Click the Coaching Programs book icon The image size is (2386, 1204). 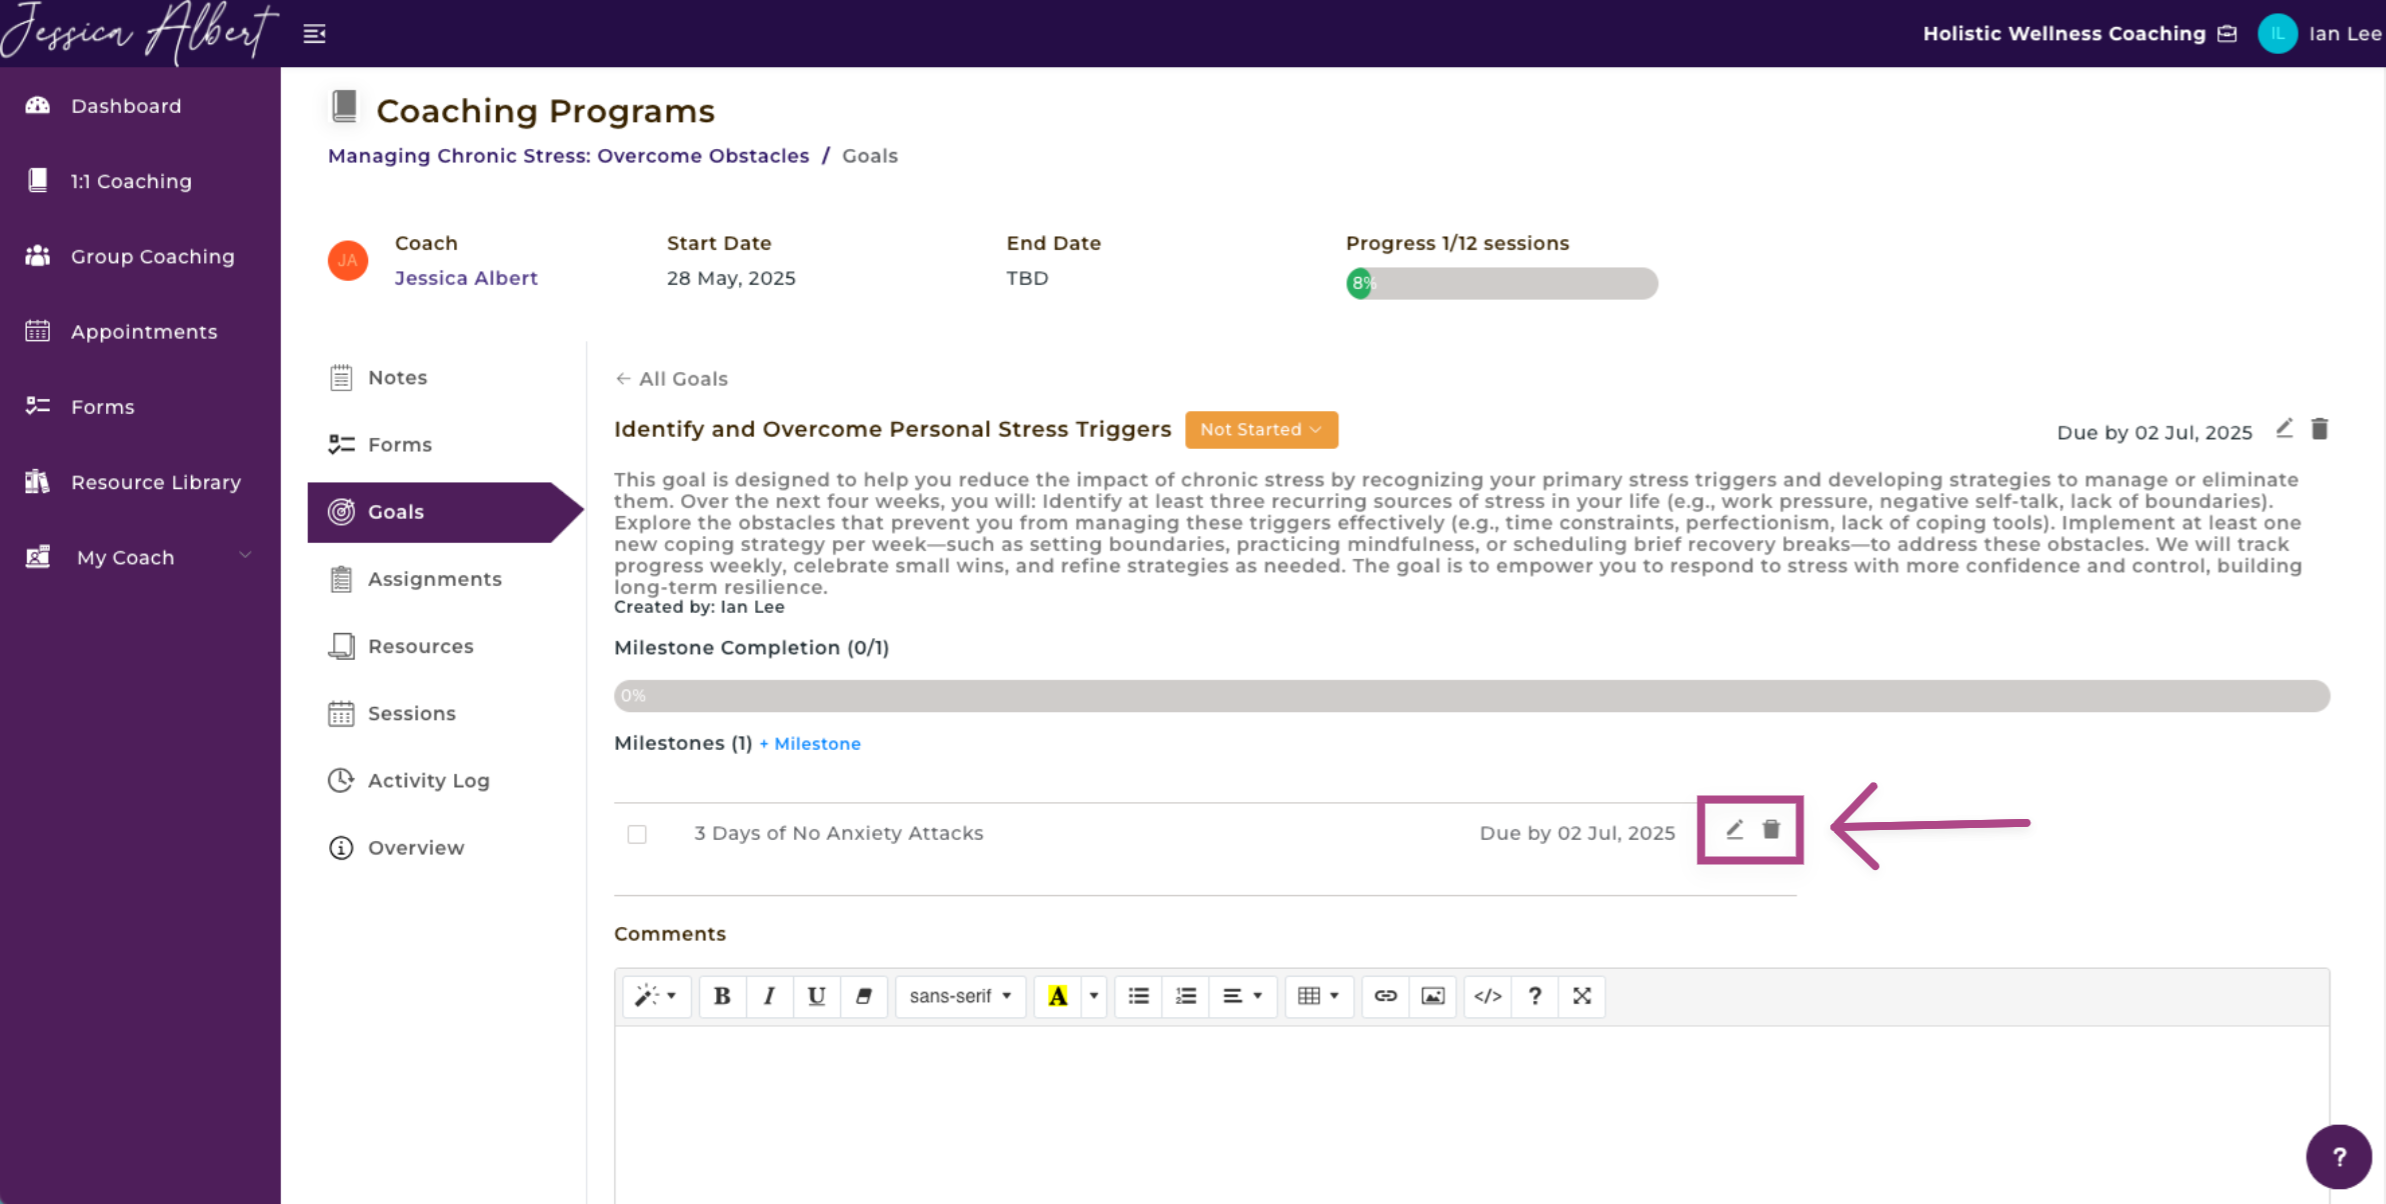coord(344,106)
